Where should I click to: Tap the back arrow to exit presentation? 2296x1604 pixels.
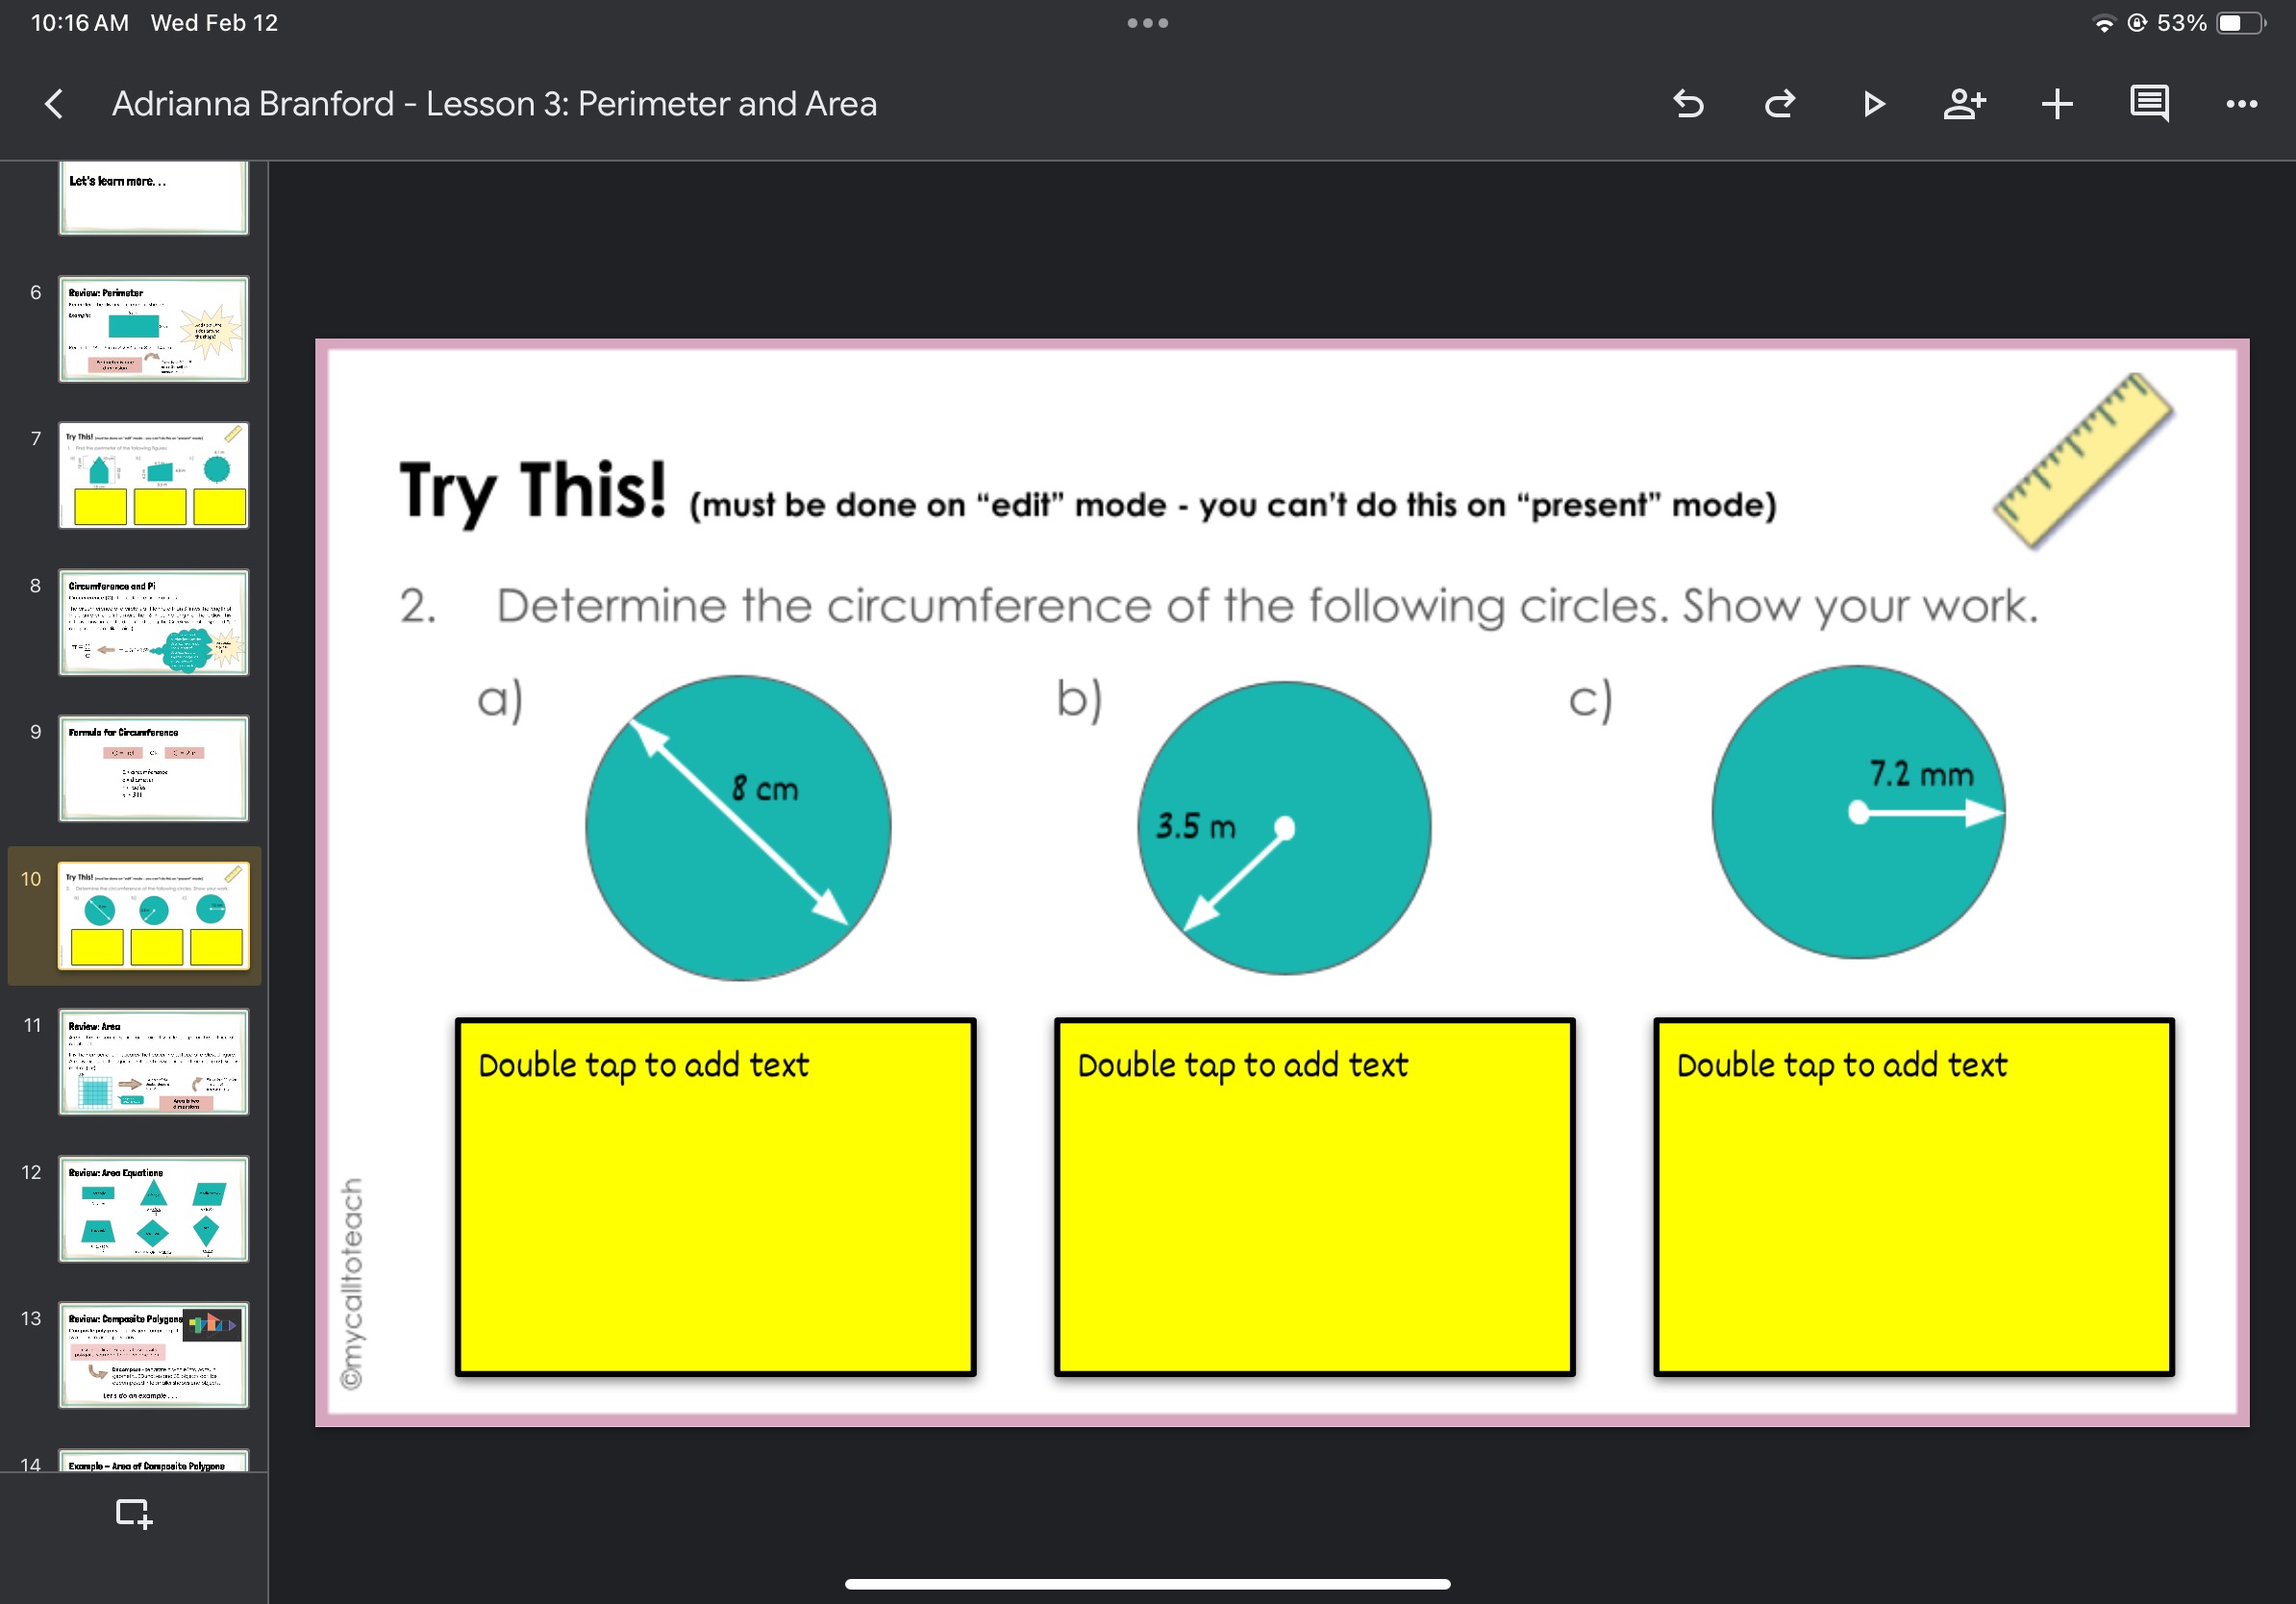pyautogui.click(x=54, y=104)
